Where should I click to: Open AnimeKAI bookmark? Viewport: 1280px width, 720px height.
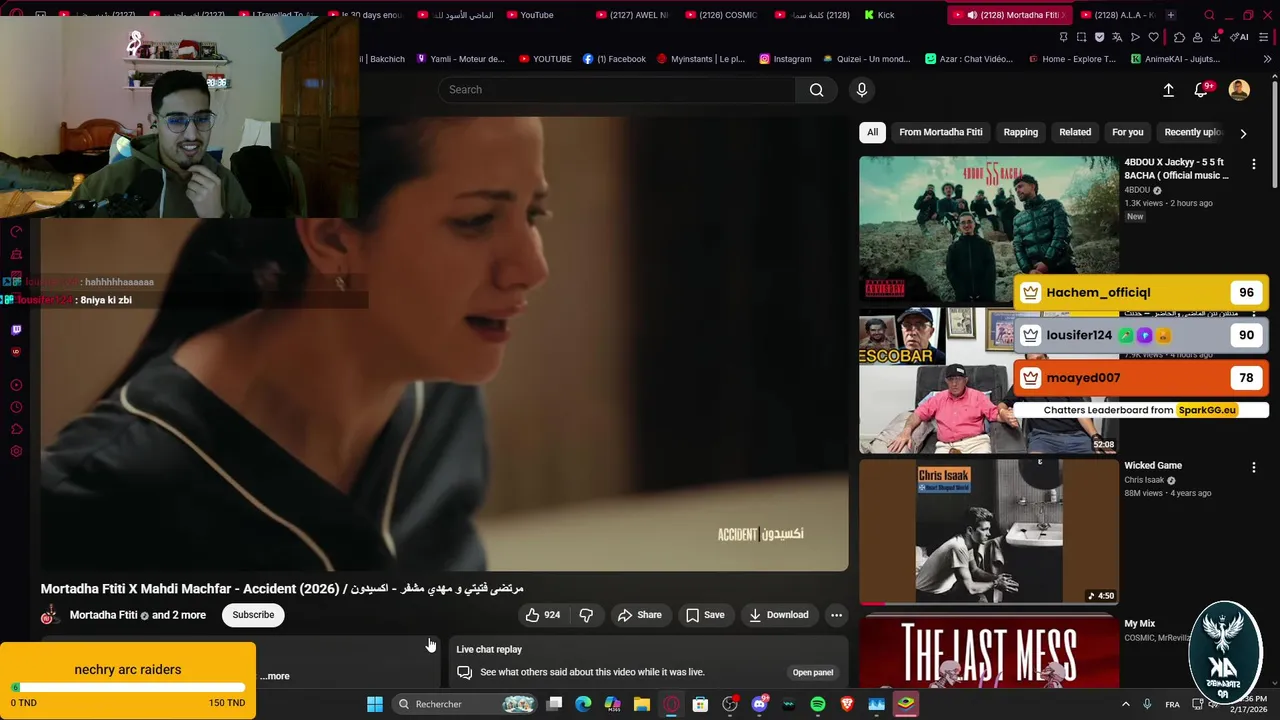click(x=1175, y=59)
